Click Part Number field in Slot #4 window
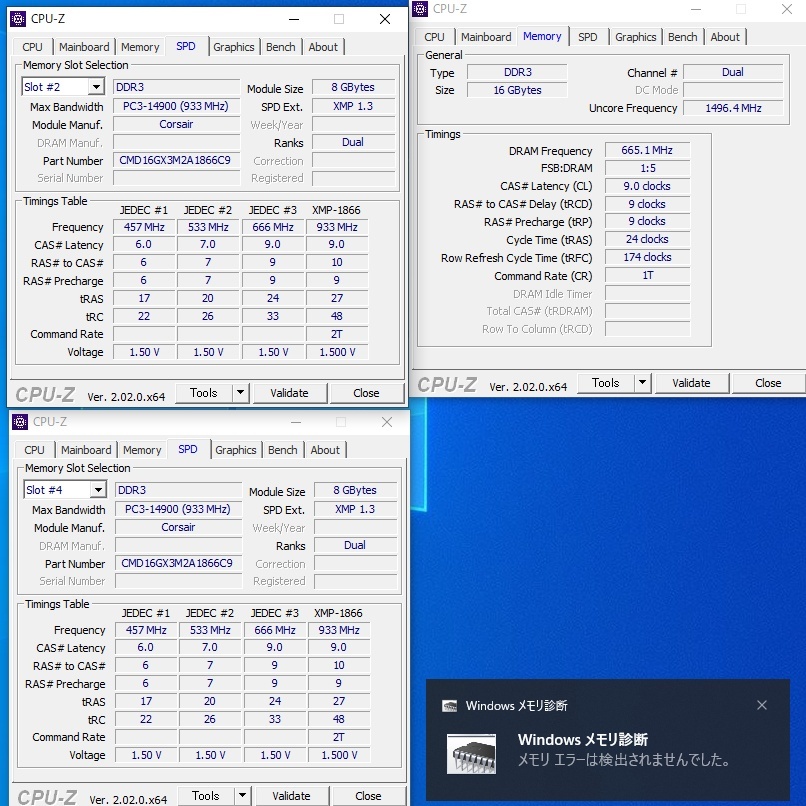The height and width of the screenshot is (806, 806). pos(178,563)
